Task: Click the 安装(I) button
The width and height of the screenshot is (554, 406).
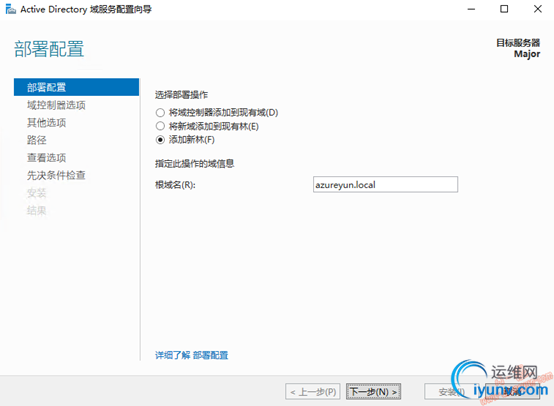Action: (451, 392)
